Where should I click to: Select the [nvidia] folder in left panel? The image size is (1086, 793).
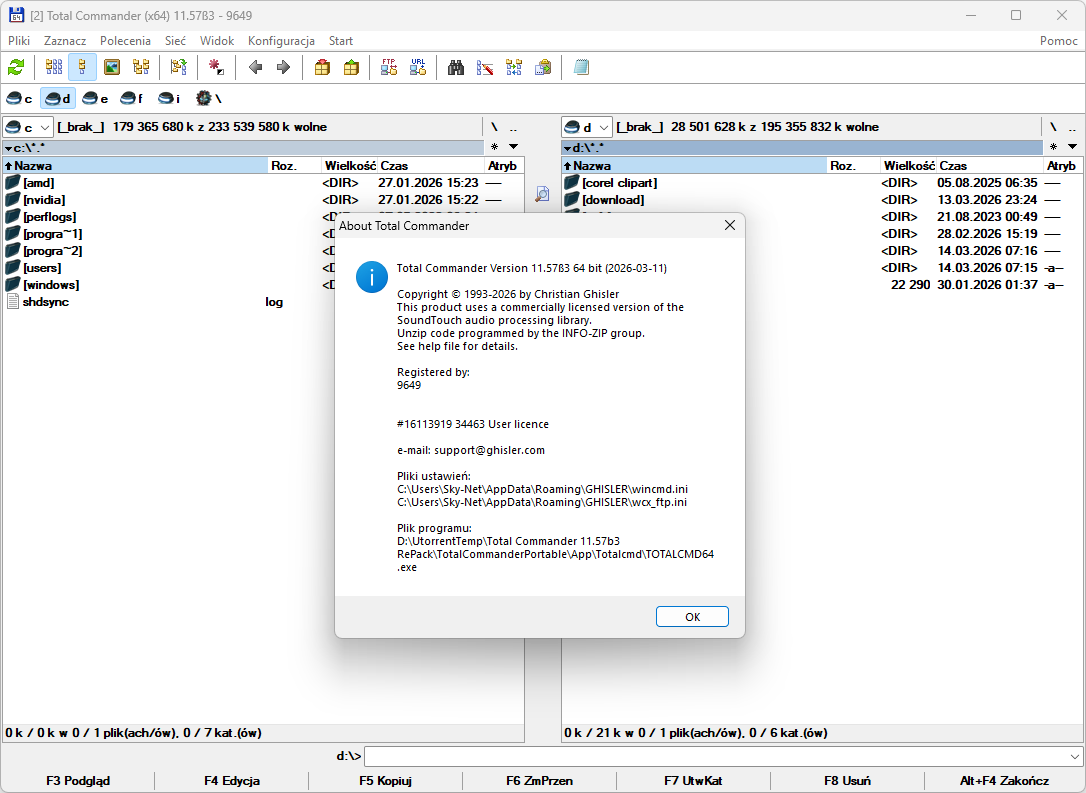point(263,199)
